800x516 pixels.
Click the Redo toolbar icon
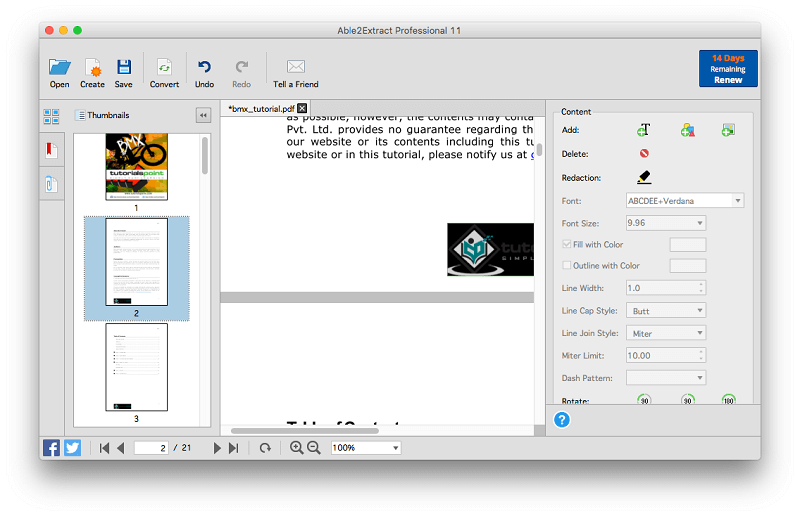(241, 67)
